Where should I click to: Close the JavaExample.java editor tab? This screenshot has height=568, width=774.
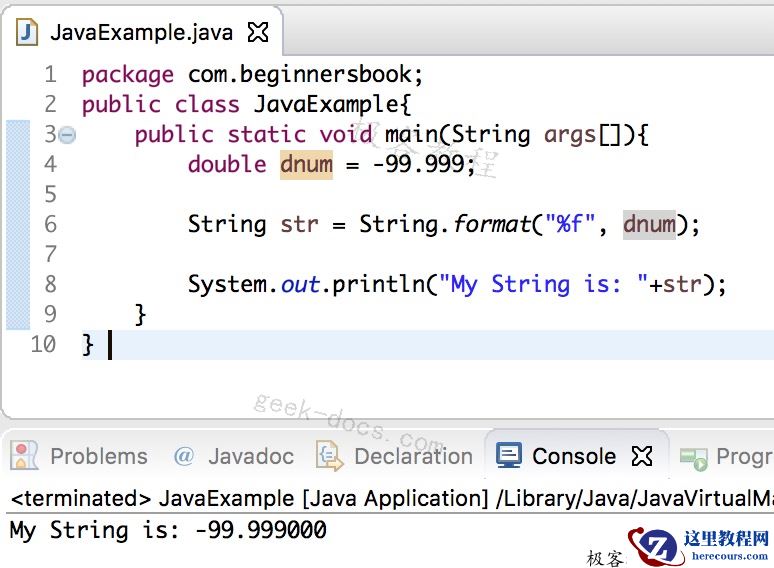[258, 33]
